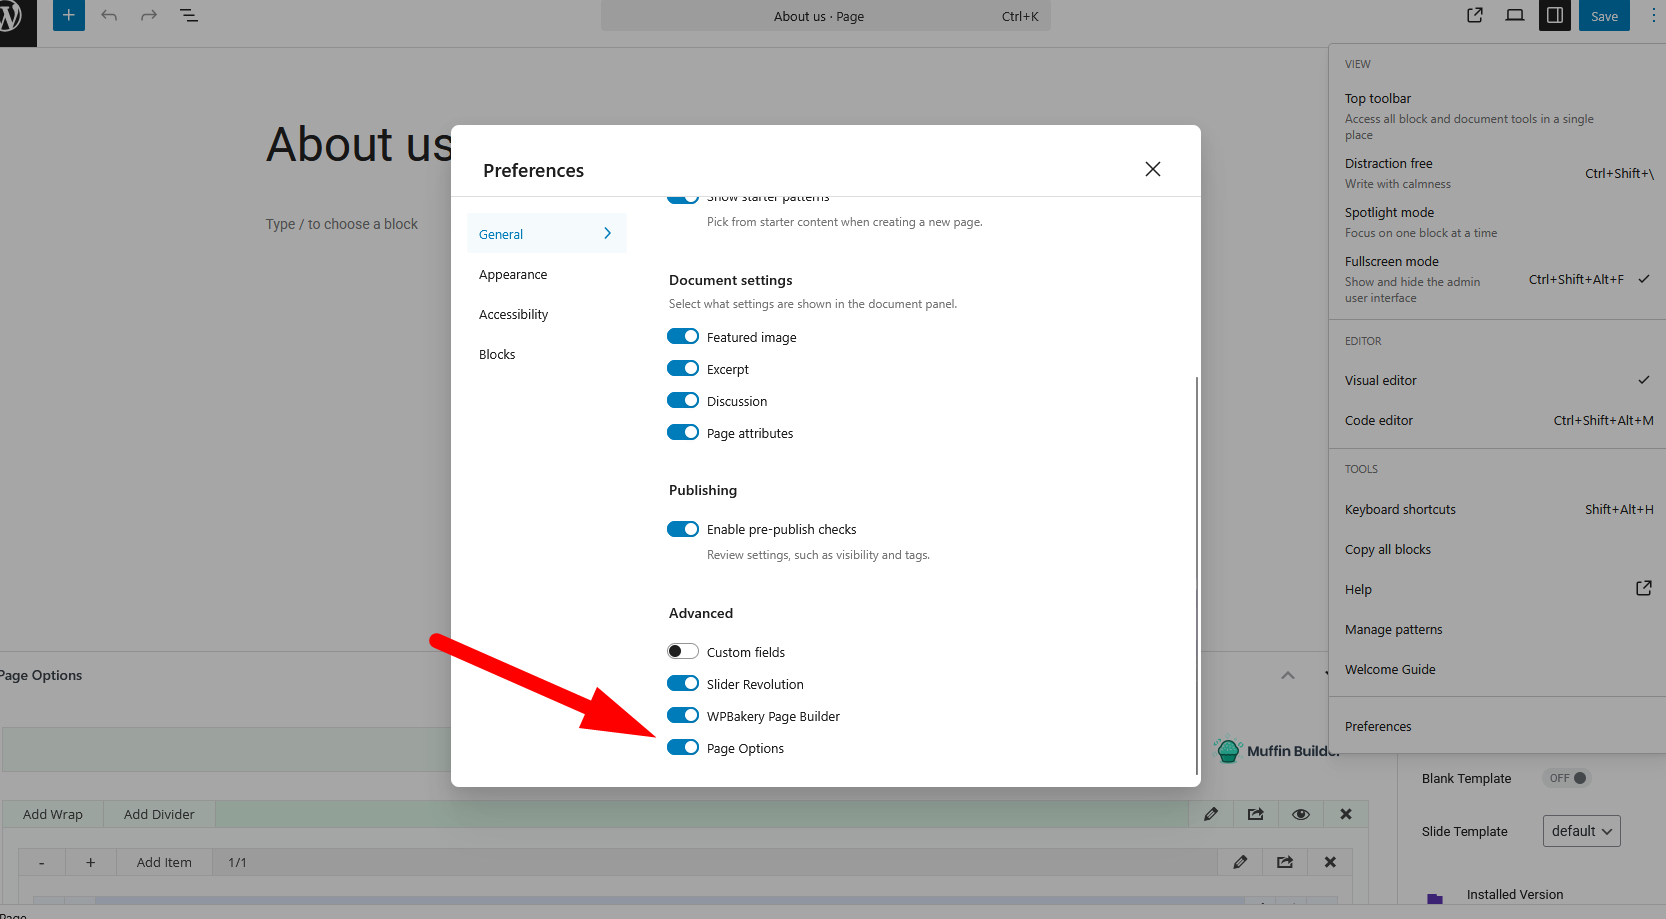
Task: Collapse the Page Options panel chevron
Action: [1287, 676]
